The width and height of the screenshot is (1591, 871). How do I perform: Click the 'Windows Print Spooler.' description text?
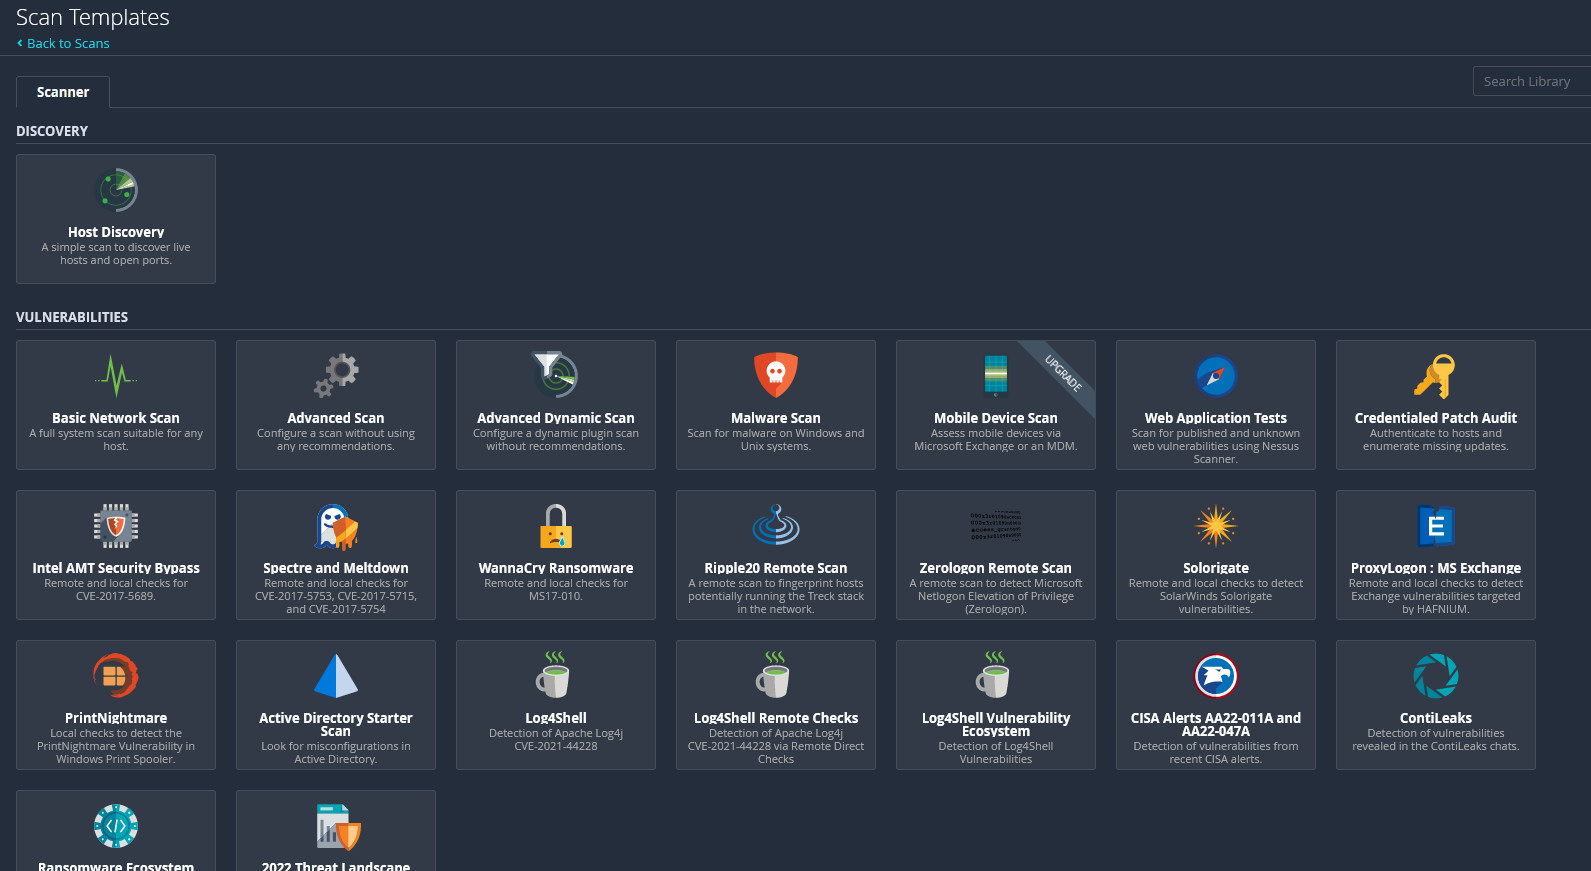click(x=116, y=759)
